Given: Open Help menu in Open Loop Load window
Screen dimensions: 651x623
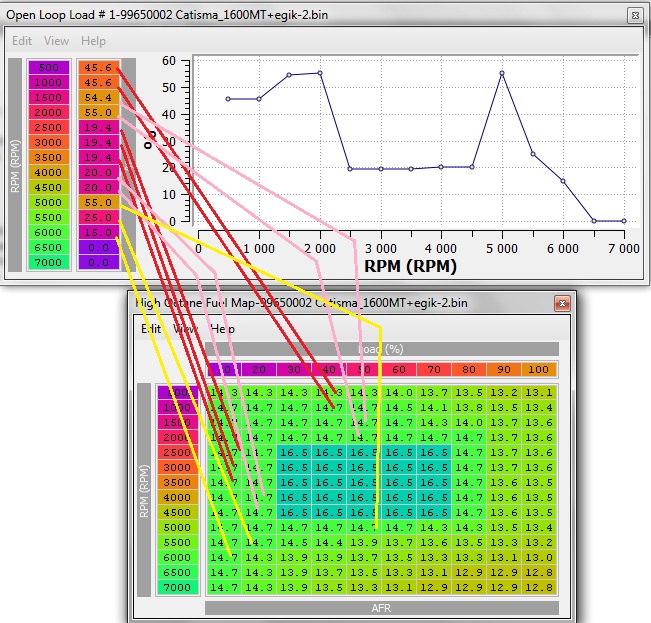Looking at the screenshot, I should coord(93,41).
